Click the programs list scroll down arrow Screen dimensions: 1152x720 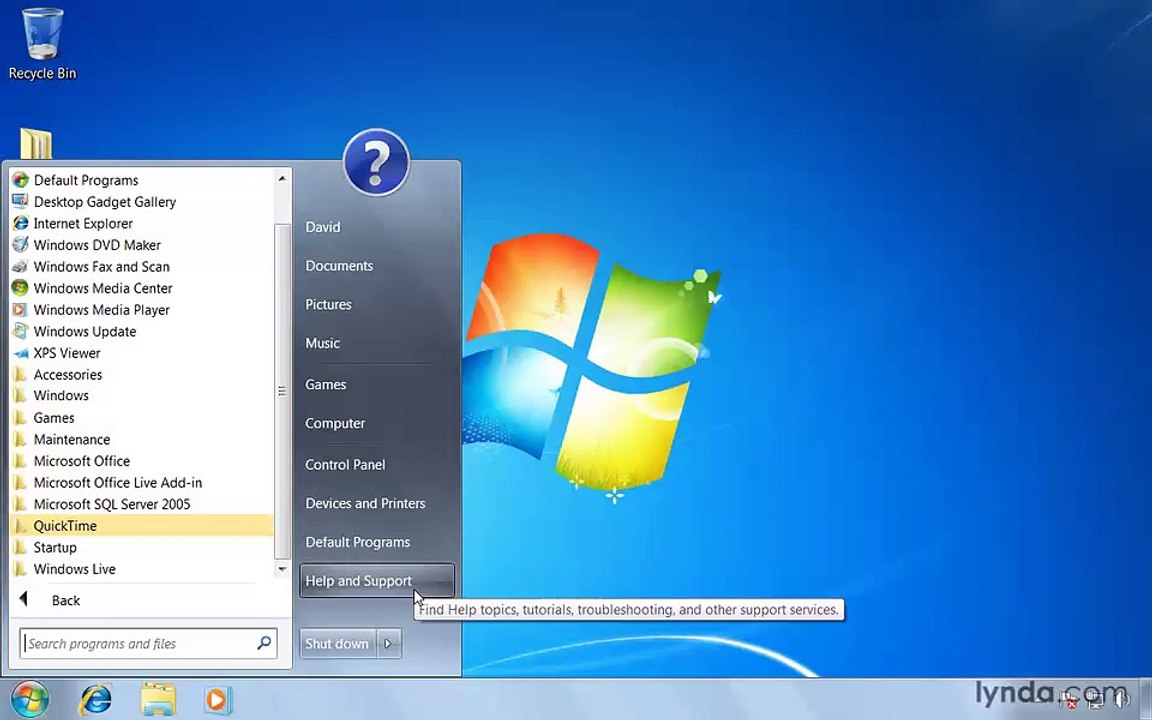282,569
